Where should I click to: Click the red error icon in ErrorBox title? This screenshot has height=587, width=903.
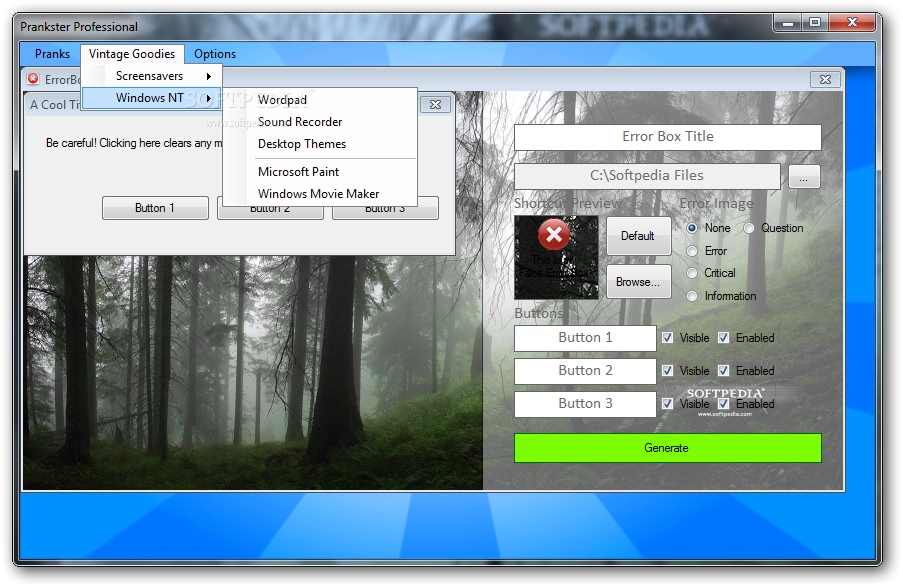coord(33,79)
